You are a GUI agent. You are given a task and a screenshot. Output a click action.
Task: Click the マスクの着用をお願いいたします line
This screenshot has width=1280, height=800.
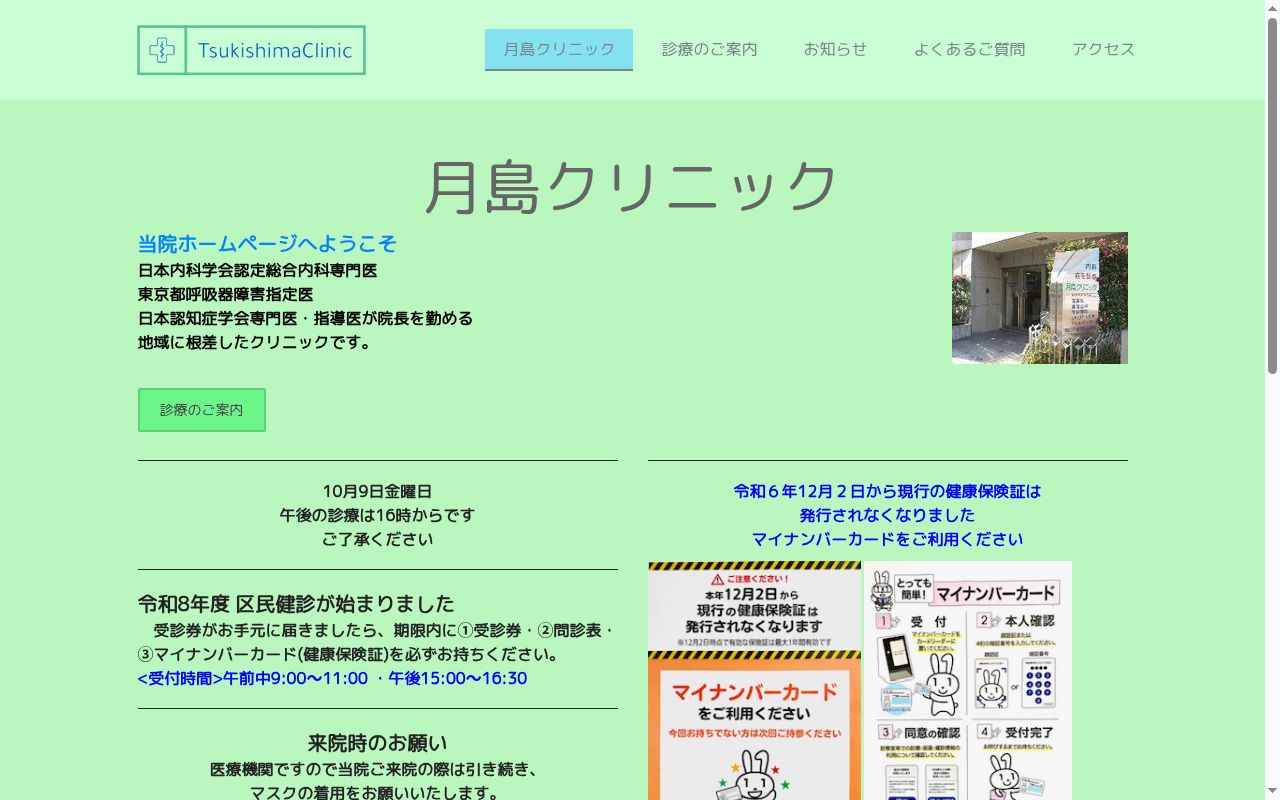click(x=377, y=793)
